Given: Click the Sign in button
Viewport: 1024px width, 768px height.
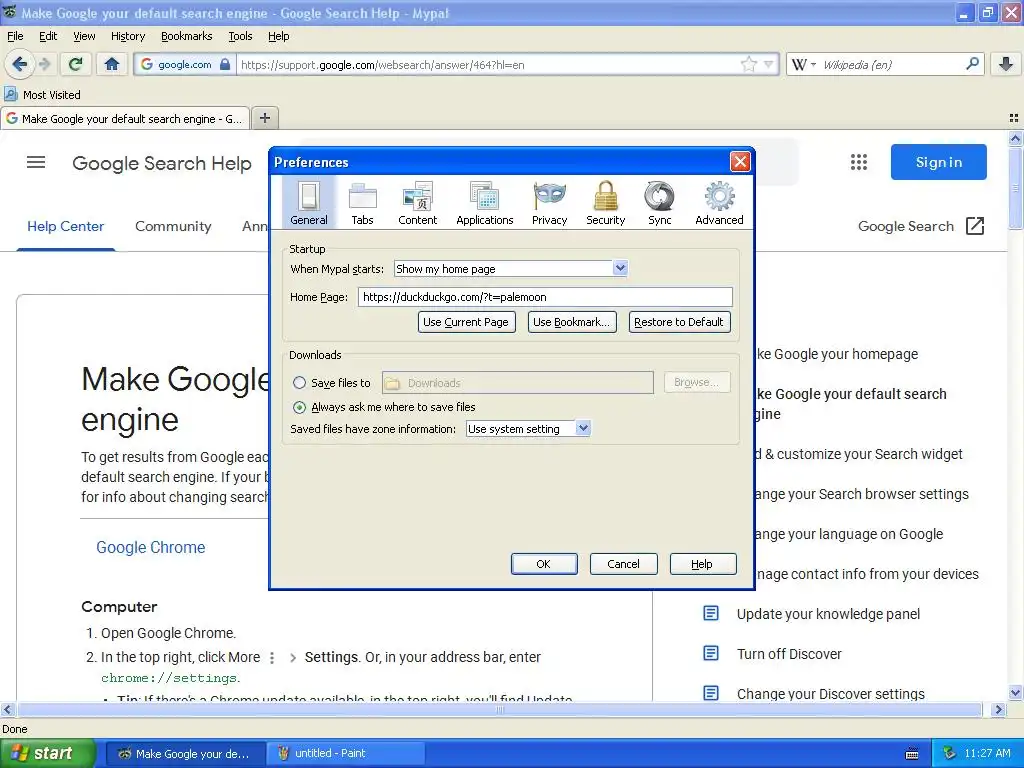Looking at the screenshot, I should point(938,162).
